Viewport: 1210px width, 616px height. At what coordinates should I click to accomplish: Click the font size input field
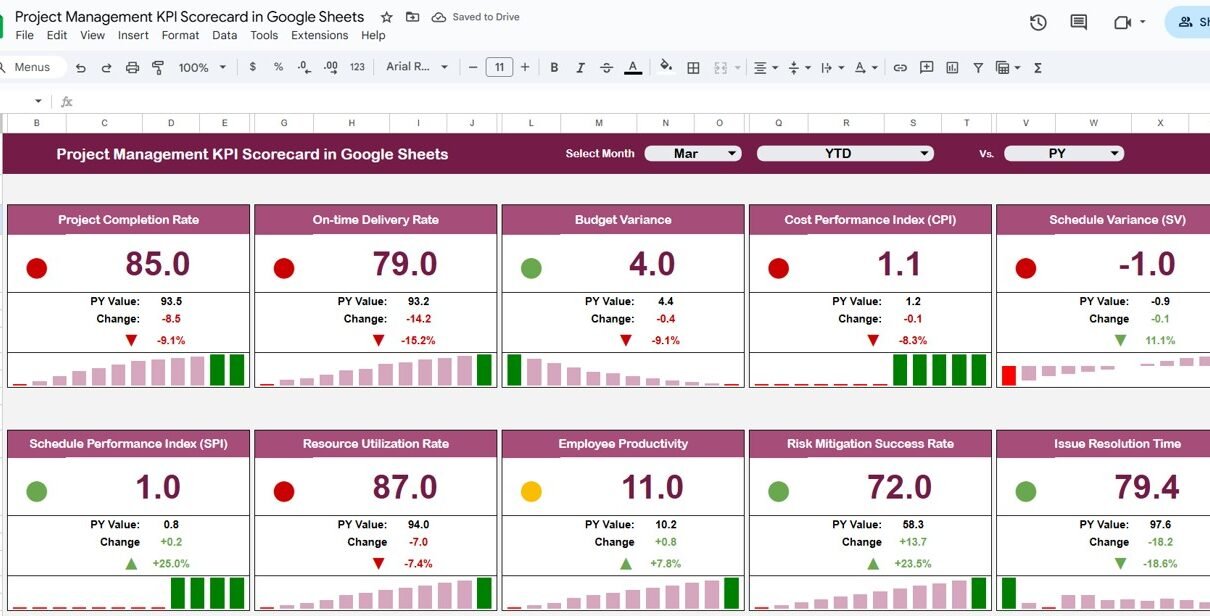click(499, 68)
